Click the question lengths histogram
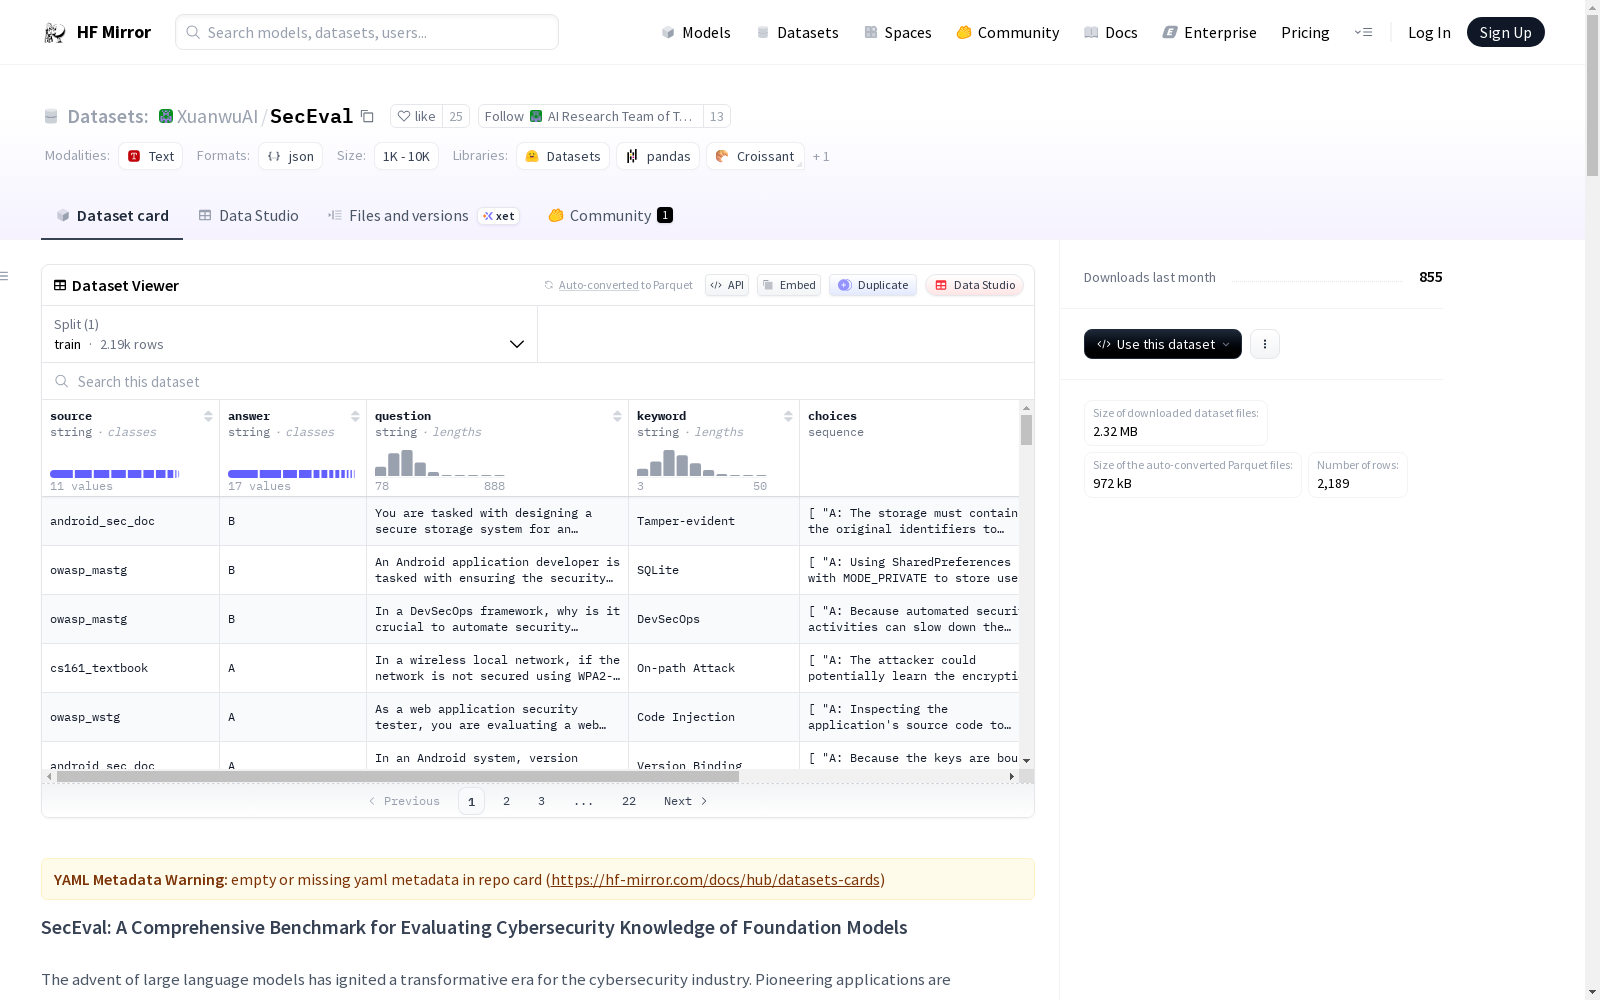 [440, 463]
